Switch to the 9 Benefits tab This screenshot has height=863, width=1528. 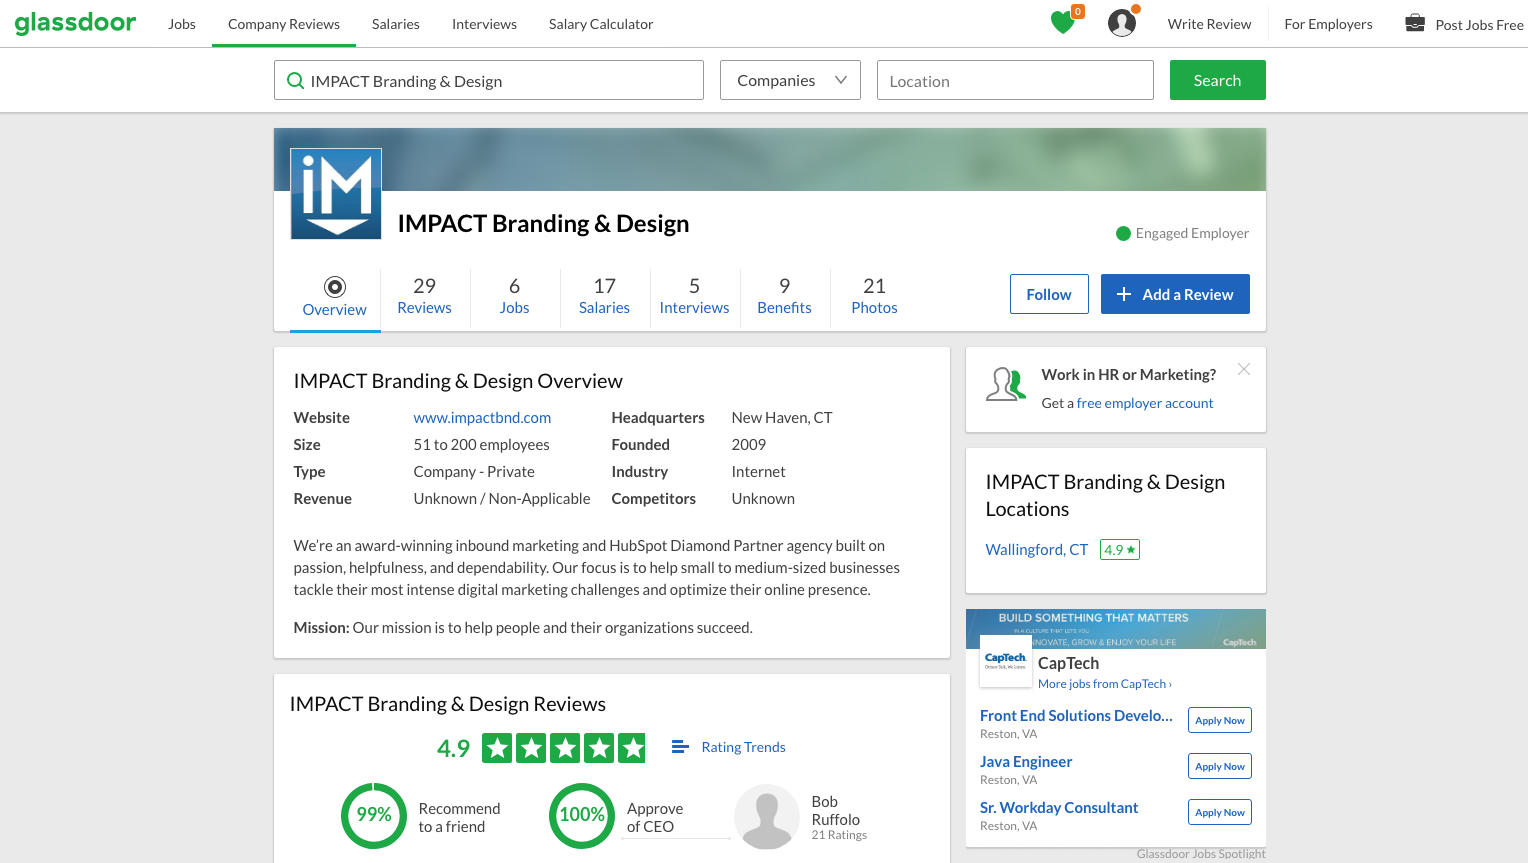(784, 296)
